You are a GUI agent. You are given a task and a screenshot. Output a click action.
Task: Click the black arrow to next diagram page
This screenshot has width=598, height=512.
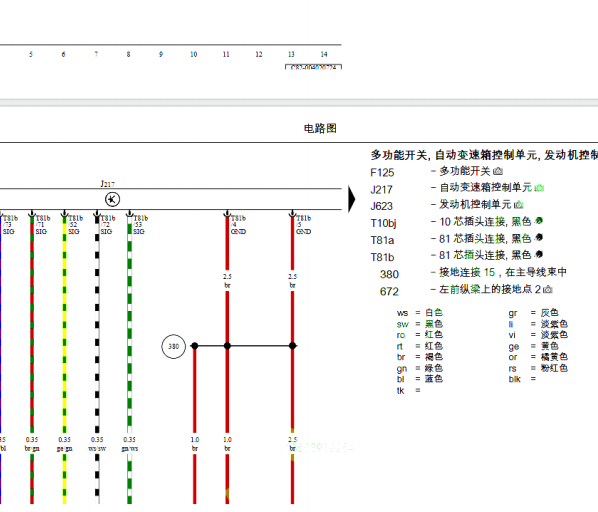click(352, 199)
